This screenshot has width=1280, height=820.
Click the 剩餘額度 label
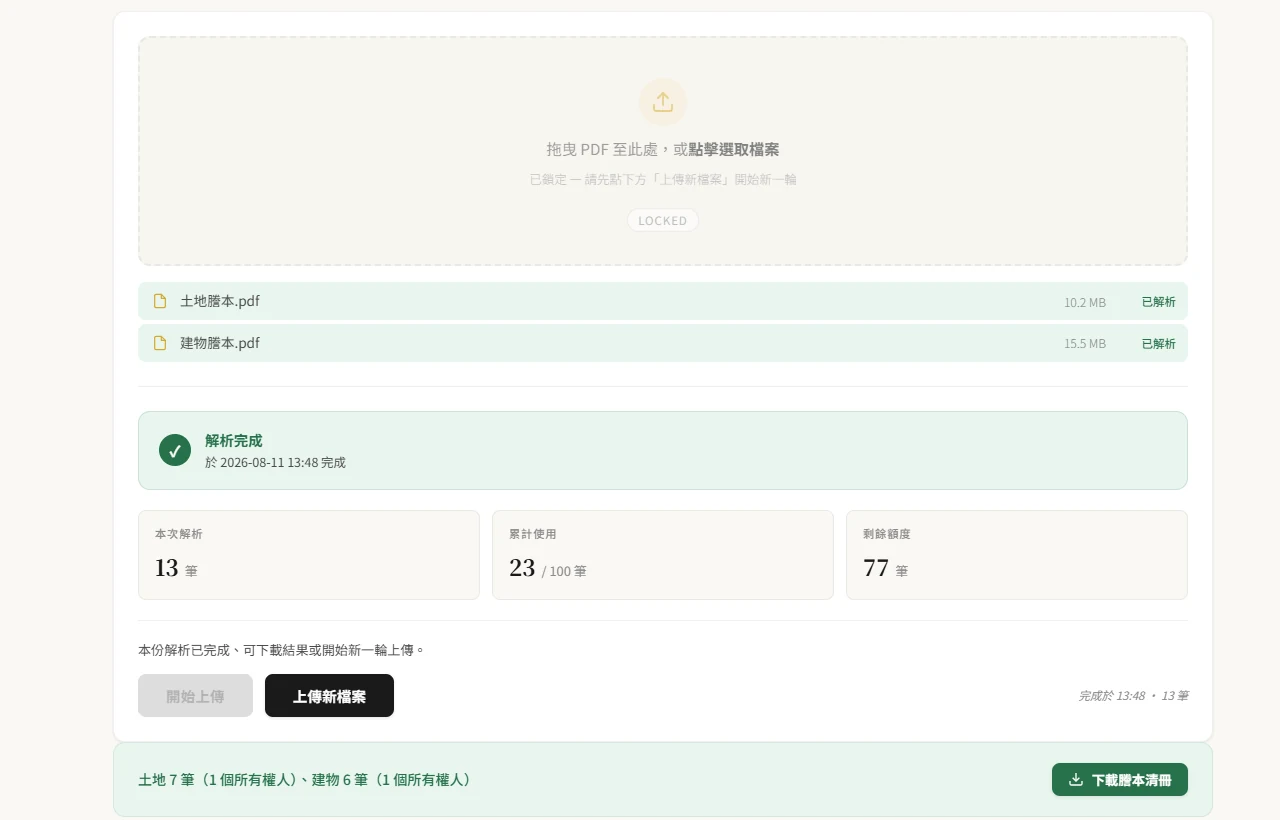pyautogui.click(x=887, y=534)
